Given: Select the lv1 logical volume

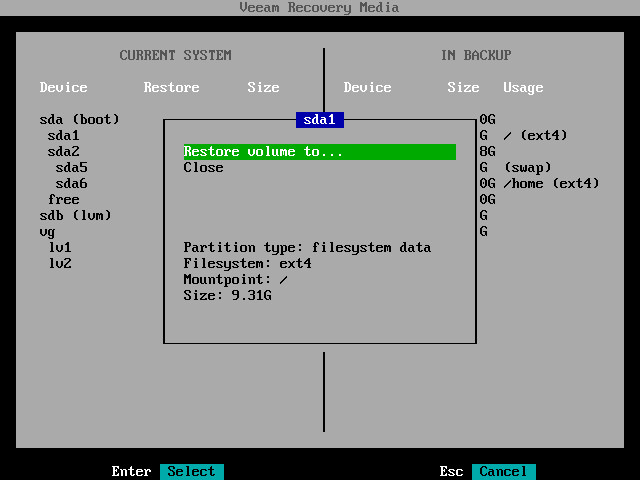Looking at the screenshot, I should tap(60, 247).
